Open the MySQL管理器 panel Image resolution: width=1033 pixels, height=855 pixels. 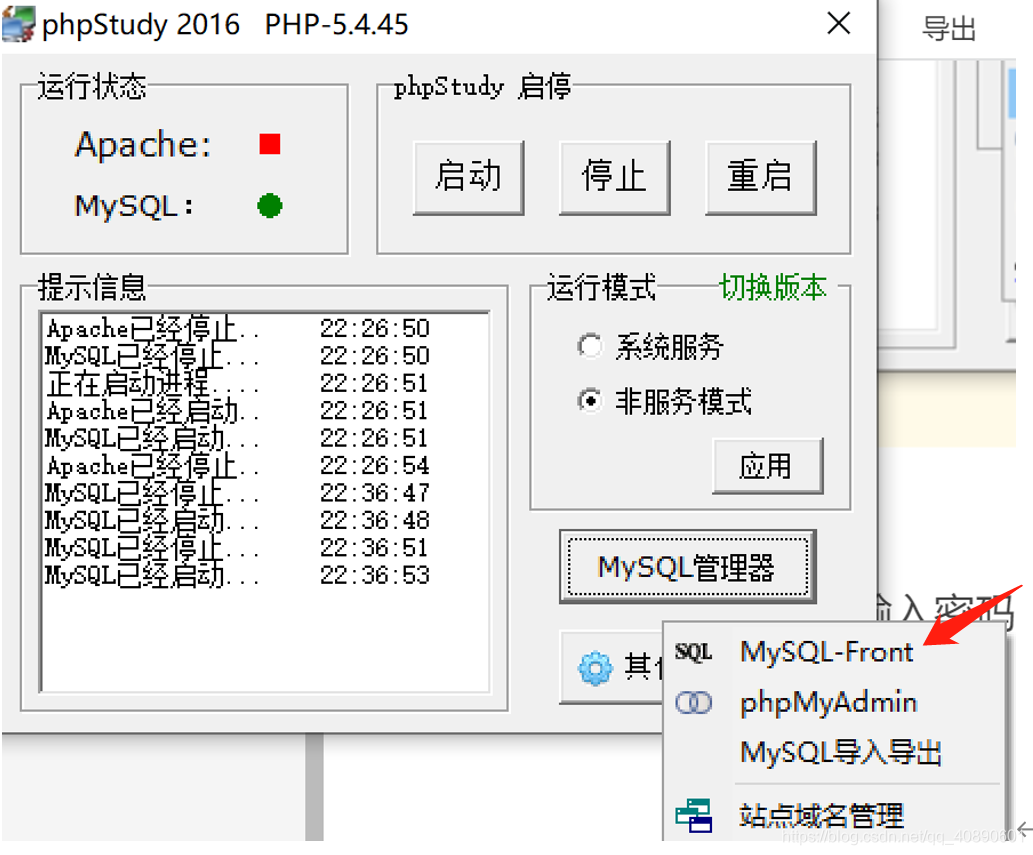[x=687, y=565]
